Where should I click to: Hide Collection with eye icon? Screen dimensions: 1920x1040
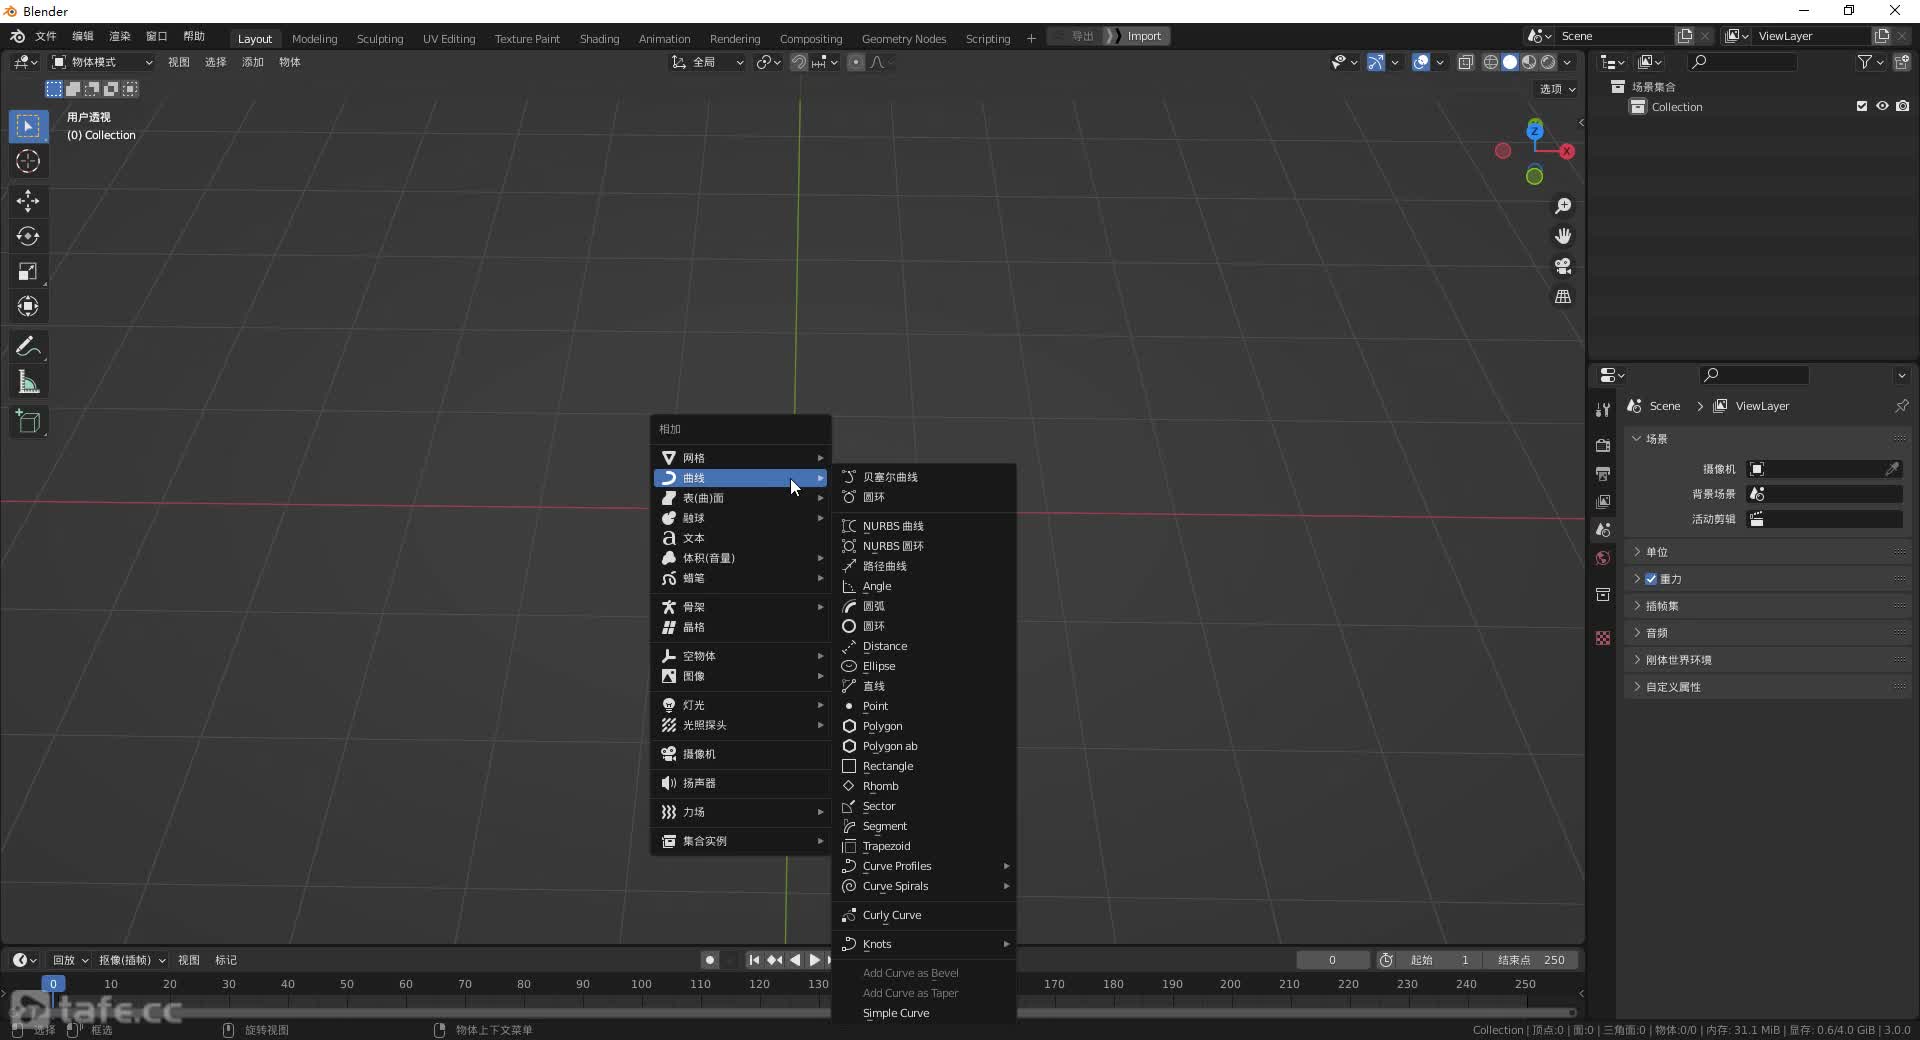pos(1882,106)
